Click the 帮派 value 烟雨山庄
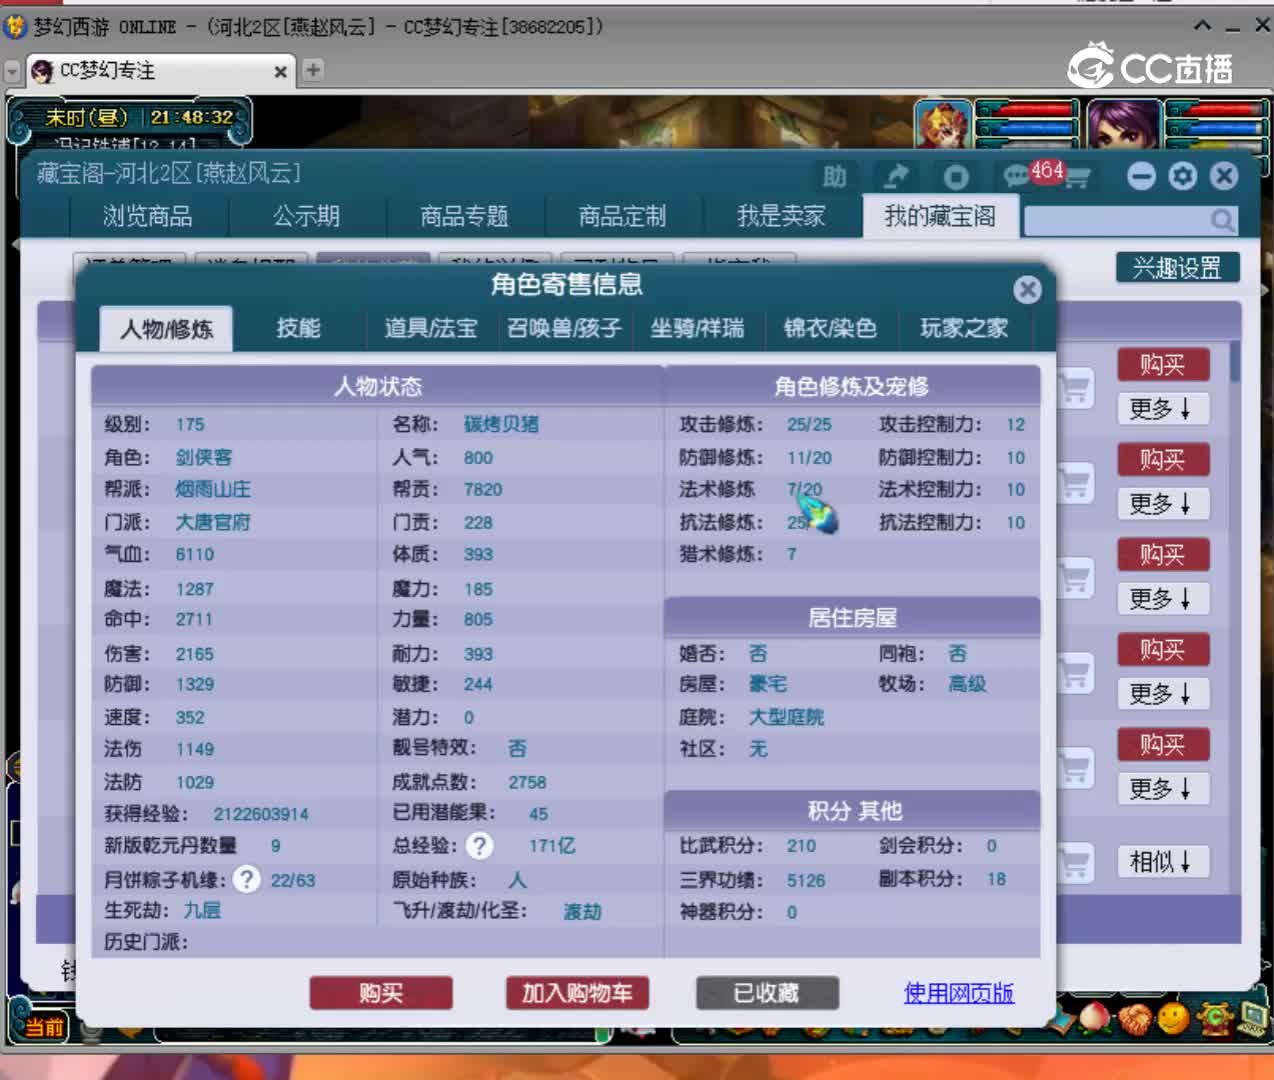The height and width of the screenshot is (1080, 1274). pos(213,489)
